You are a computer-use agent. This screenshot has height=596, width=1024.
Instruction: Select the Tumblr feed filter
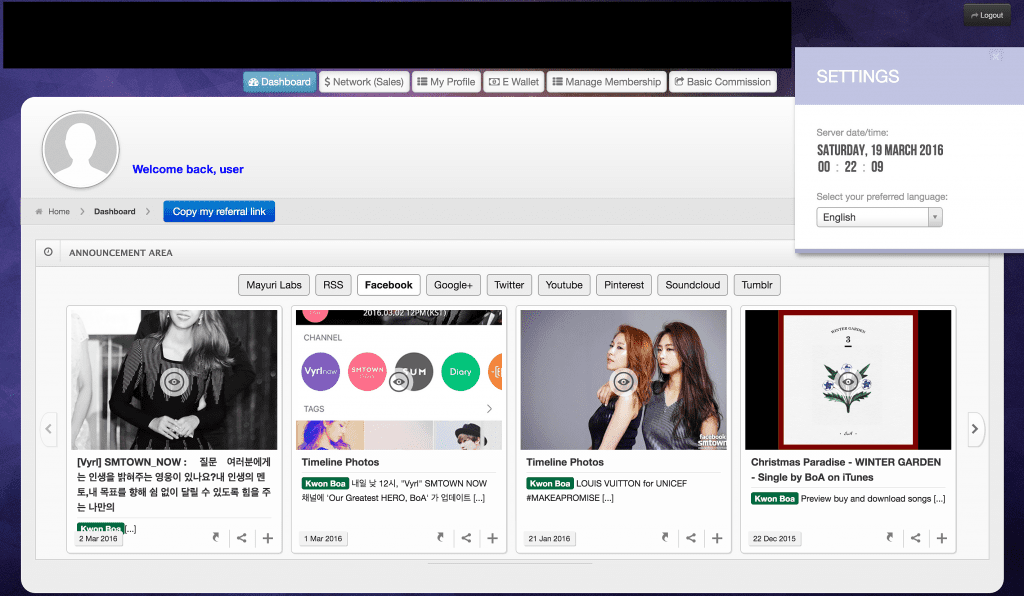[757, 285]
